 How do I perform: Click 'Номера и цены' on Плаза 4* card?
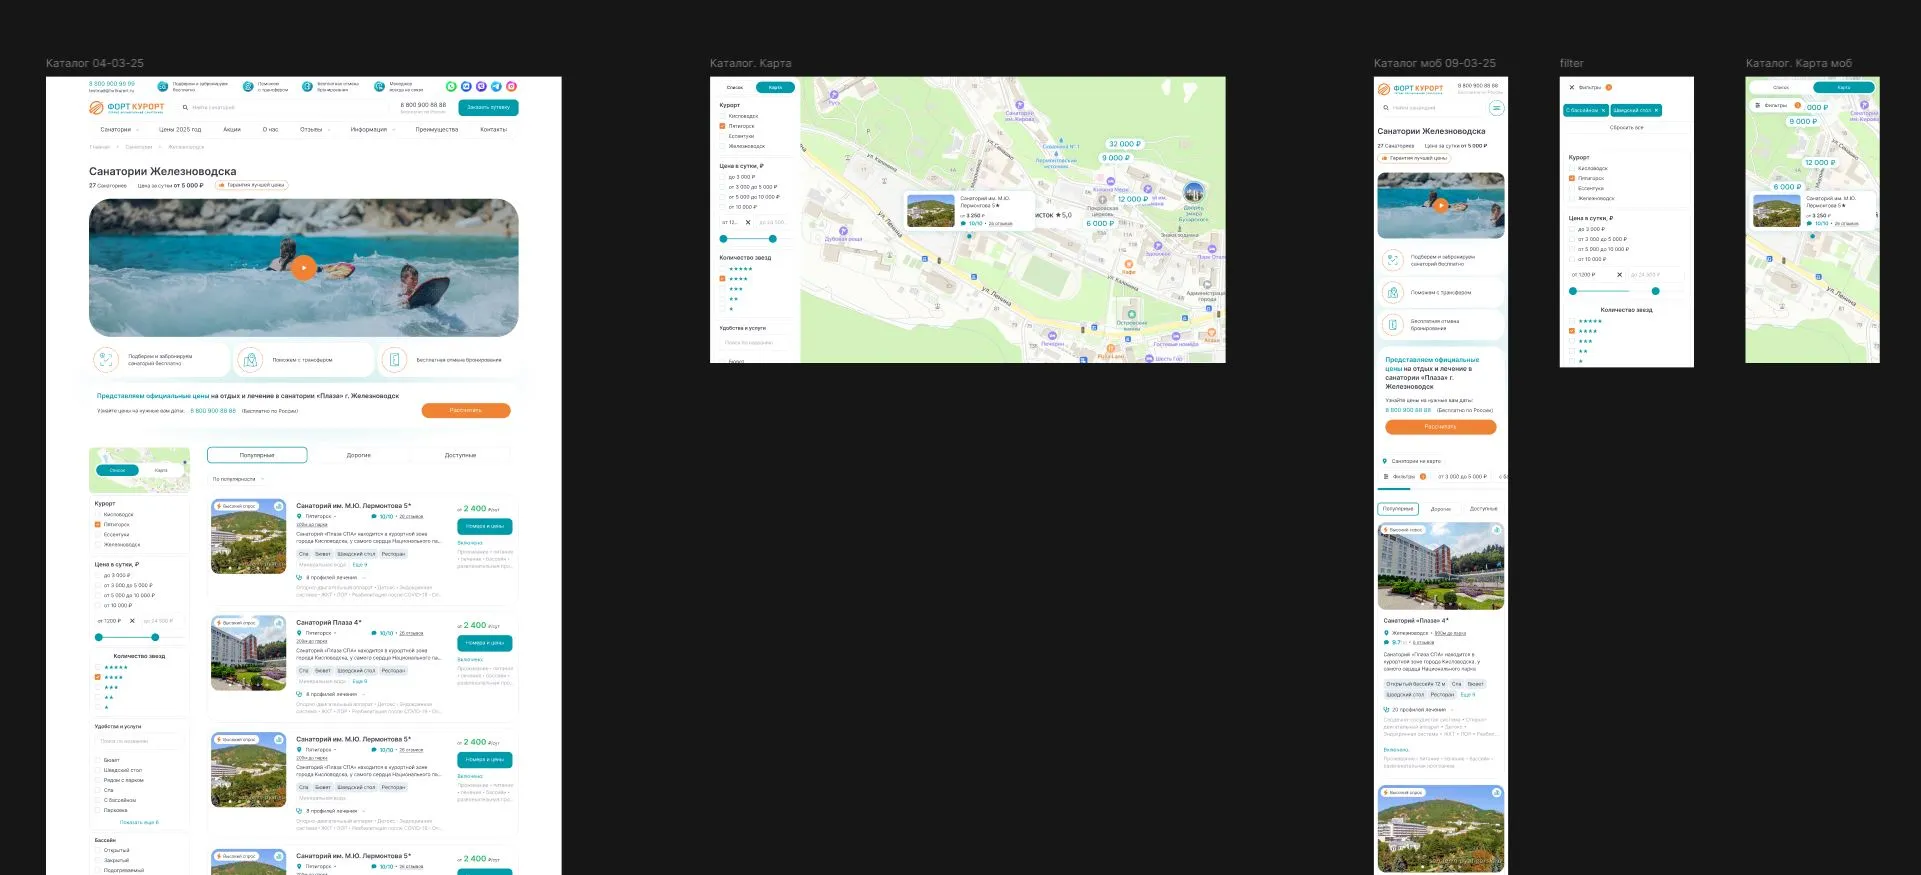(485, 643)
